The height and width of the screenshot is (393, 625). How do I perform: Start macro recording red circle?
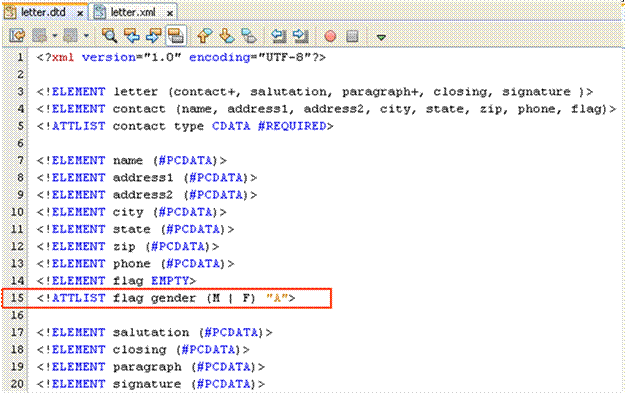pyautogui.click(x=330, y=36)
